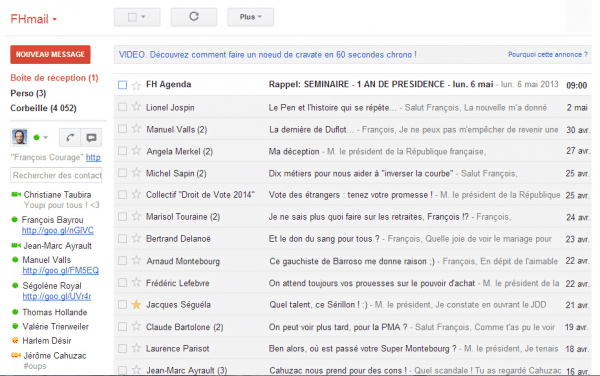Open the Perso (3) folder
Image resolution: width=600 pixels, height=376 pixels.
click(x=28, y=93)
